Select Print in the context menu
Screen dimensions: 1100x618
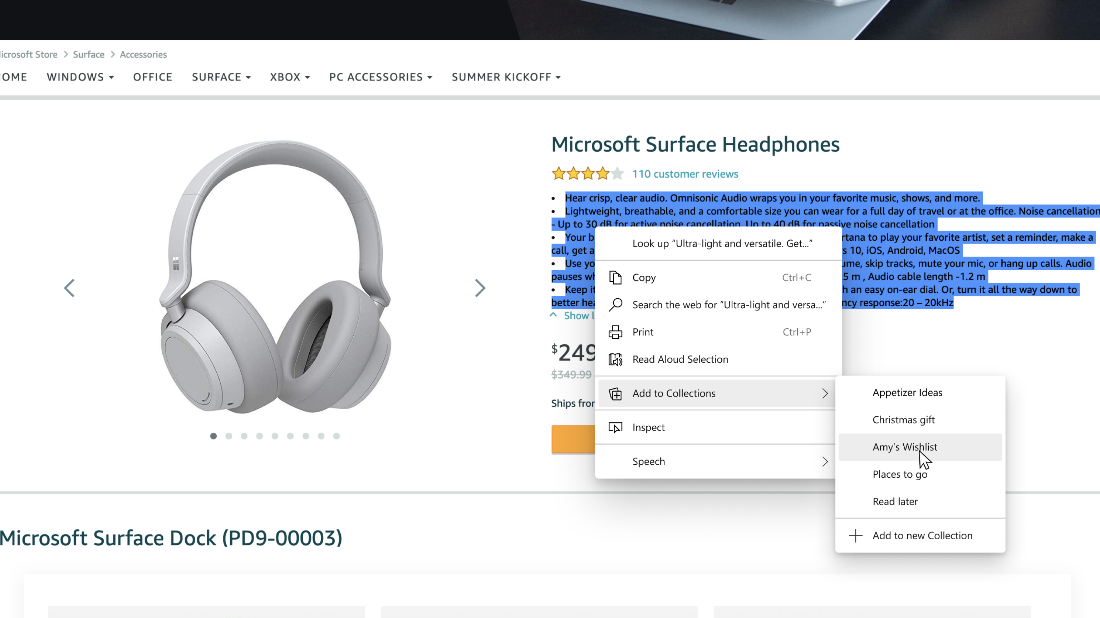pos(718,332)
